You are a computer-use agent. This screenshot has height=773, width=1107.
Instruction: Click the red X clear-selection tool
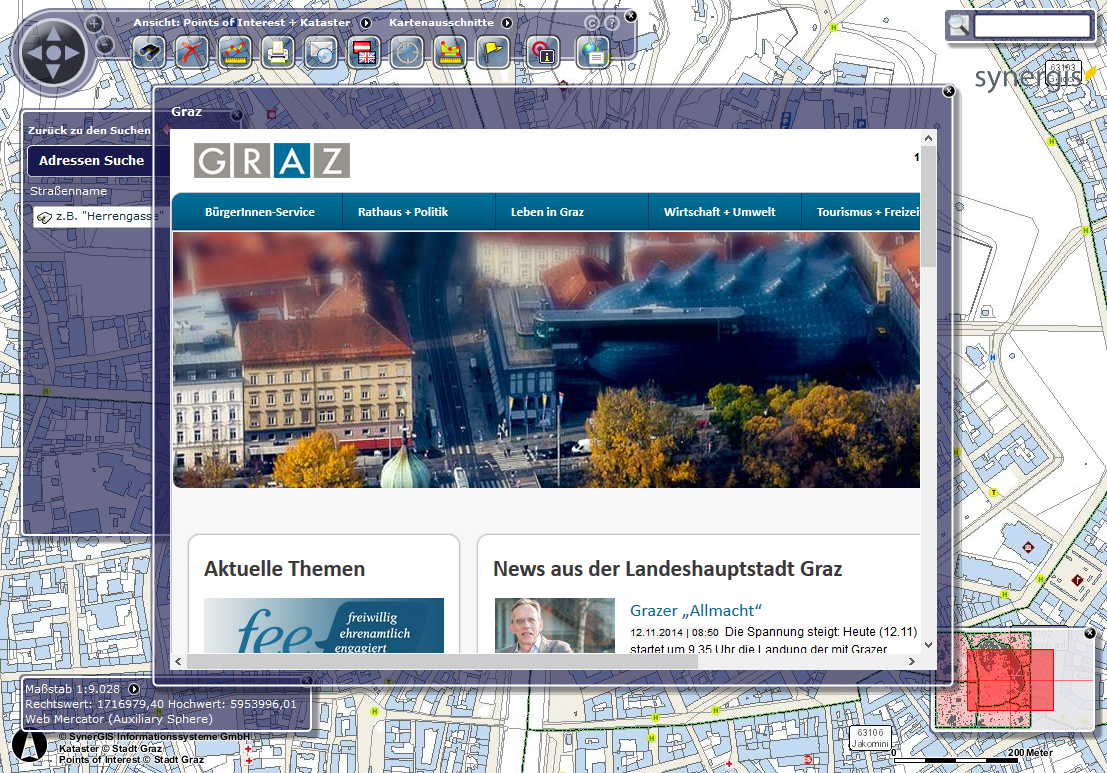click(x=192, y=52)
